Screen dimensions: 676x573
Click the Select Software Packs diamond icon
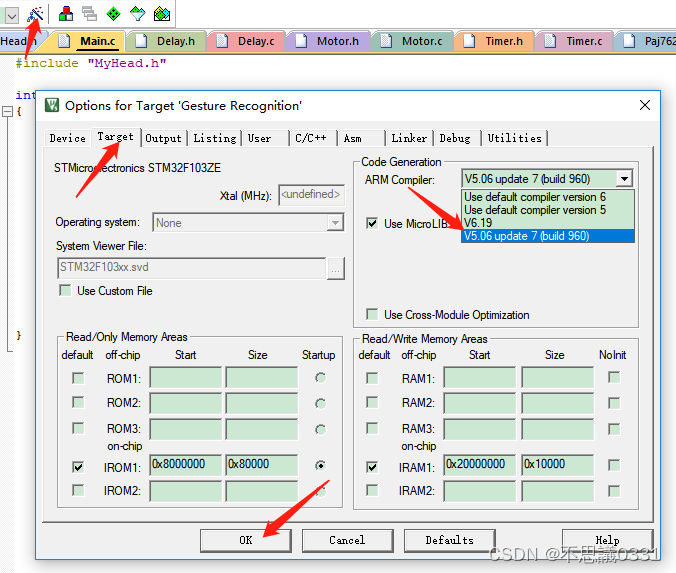coord(138,14)
